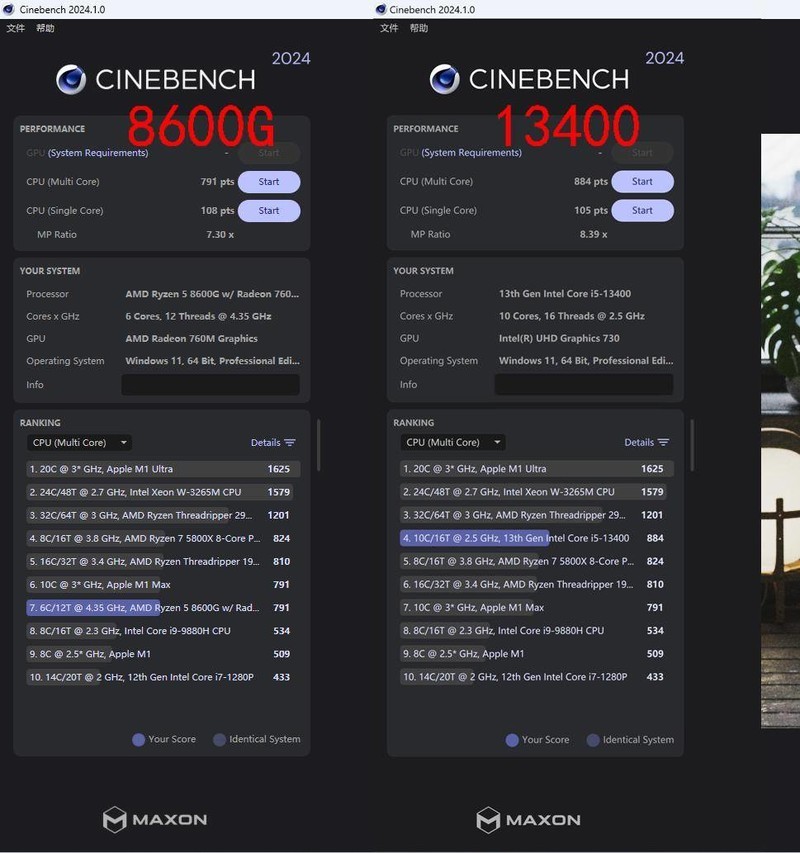Open the 文件 menu in the left window
The image size is (800, 853).
[x=15, y=28]
